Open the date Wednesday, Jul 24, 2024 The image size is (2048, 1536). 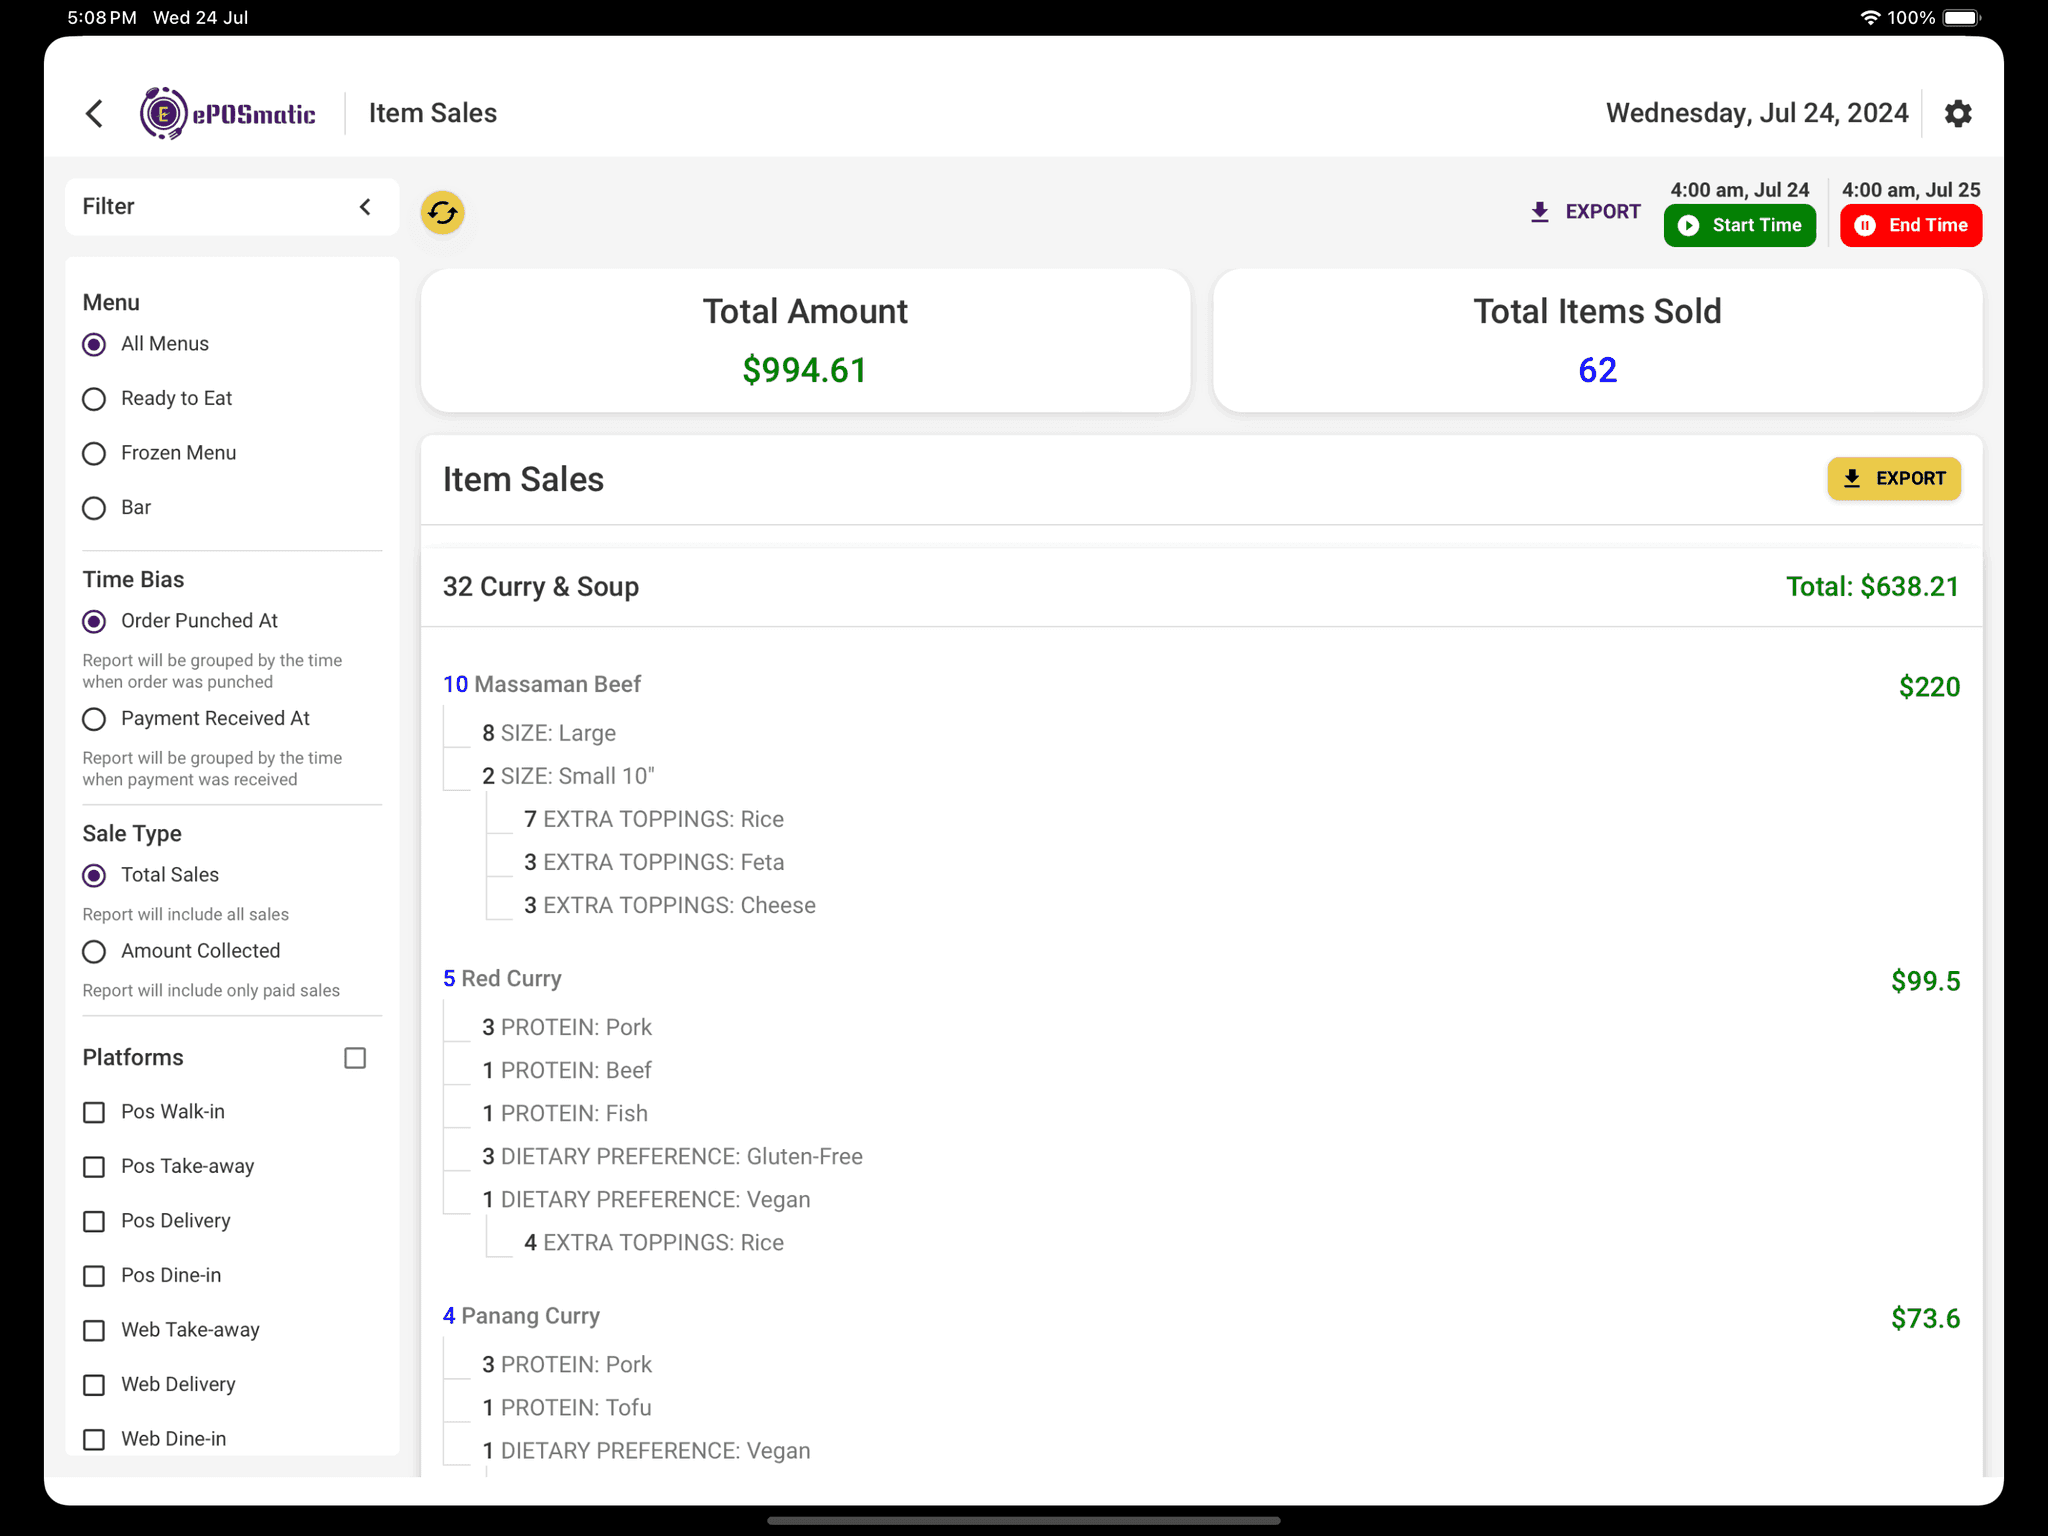(x=1757, y=113)
